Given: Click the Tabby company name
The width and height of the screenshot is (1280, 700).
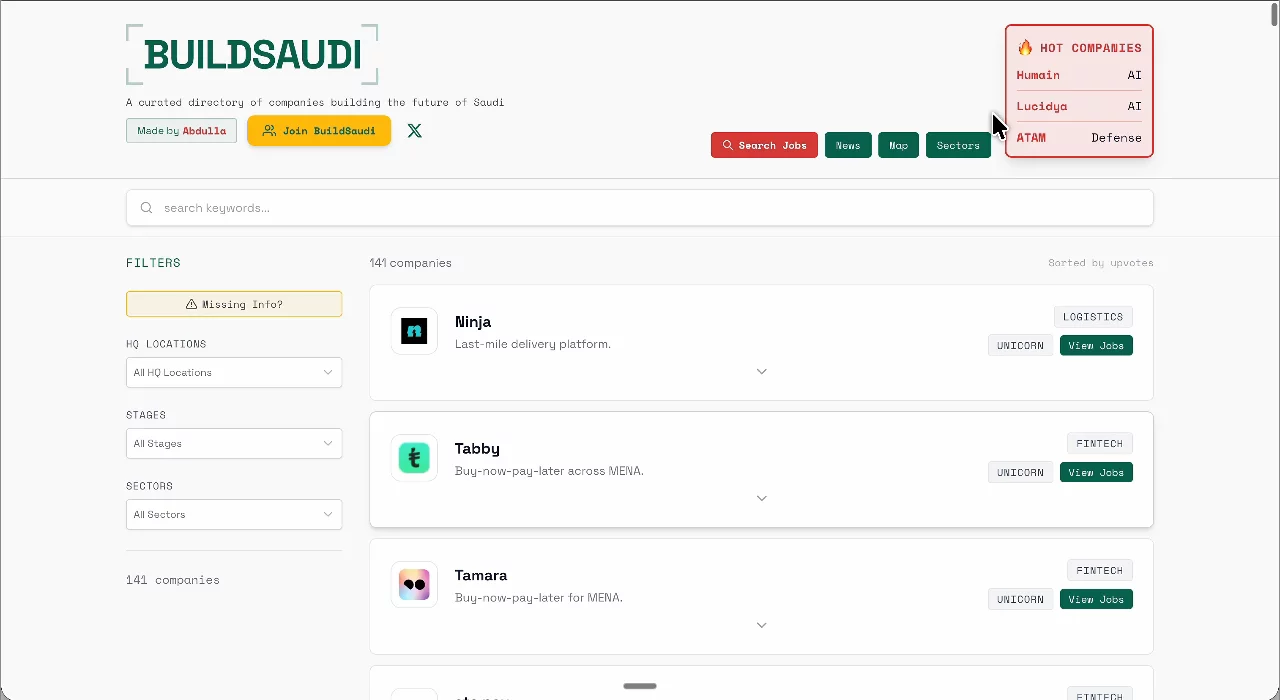Looking at the screenshot, I should tap(477, 449).
